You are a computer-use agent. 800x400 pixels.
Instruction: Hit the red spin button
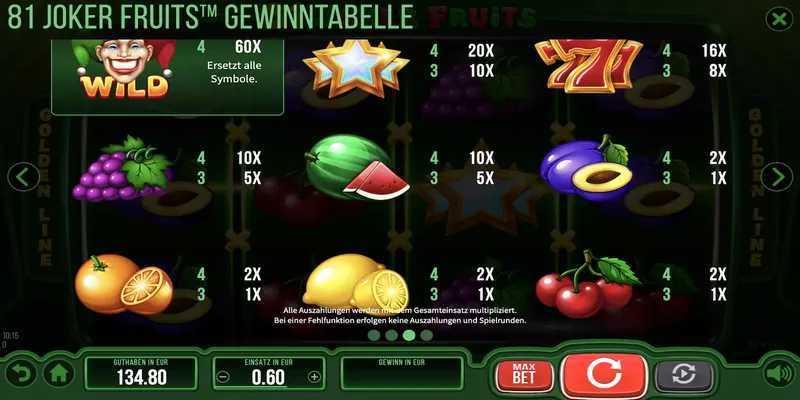[x=604, y=375]
